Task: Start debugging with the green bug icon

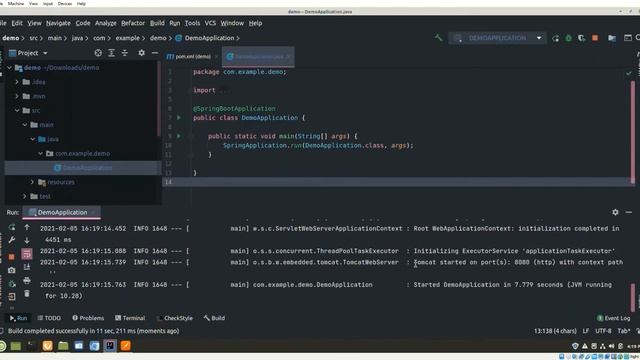Action: click(x=569, y=38)
